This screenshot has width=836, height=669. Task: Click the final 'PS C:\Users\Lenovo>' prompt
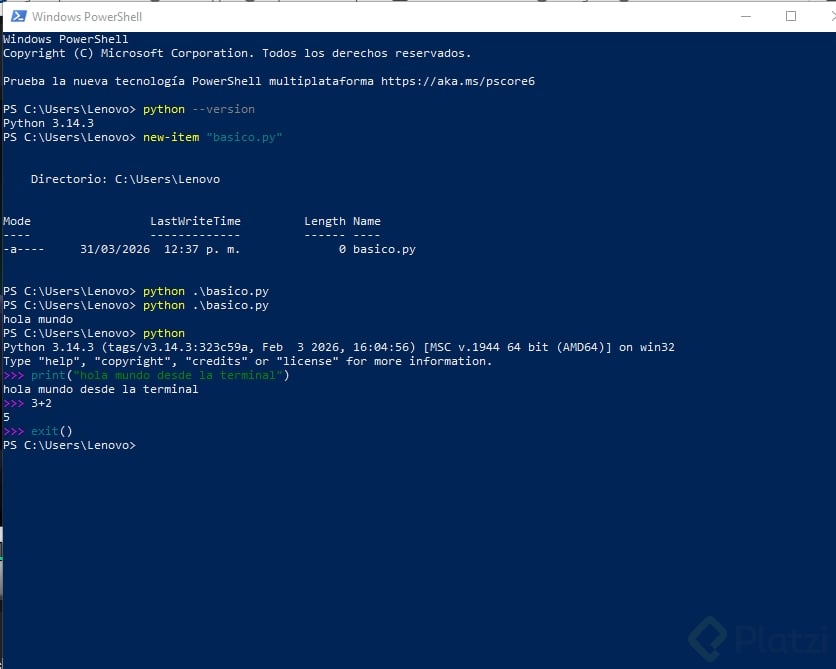coord(69,445)
